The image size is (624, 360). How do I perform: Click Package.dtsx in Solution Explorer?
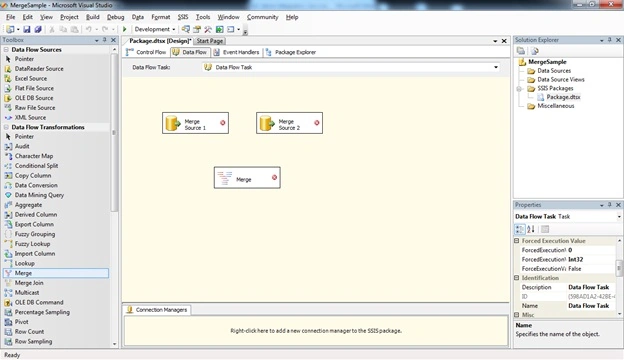[563, 97]
